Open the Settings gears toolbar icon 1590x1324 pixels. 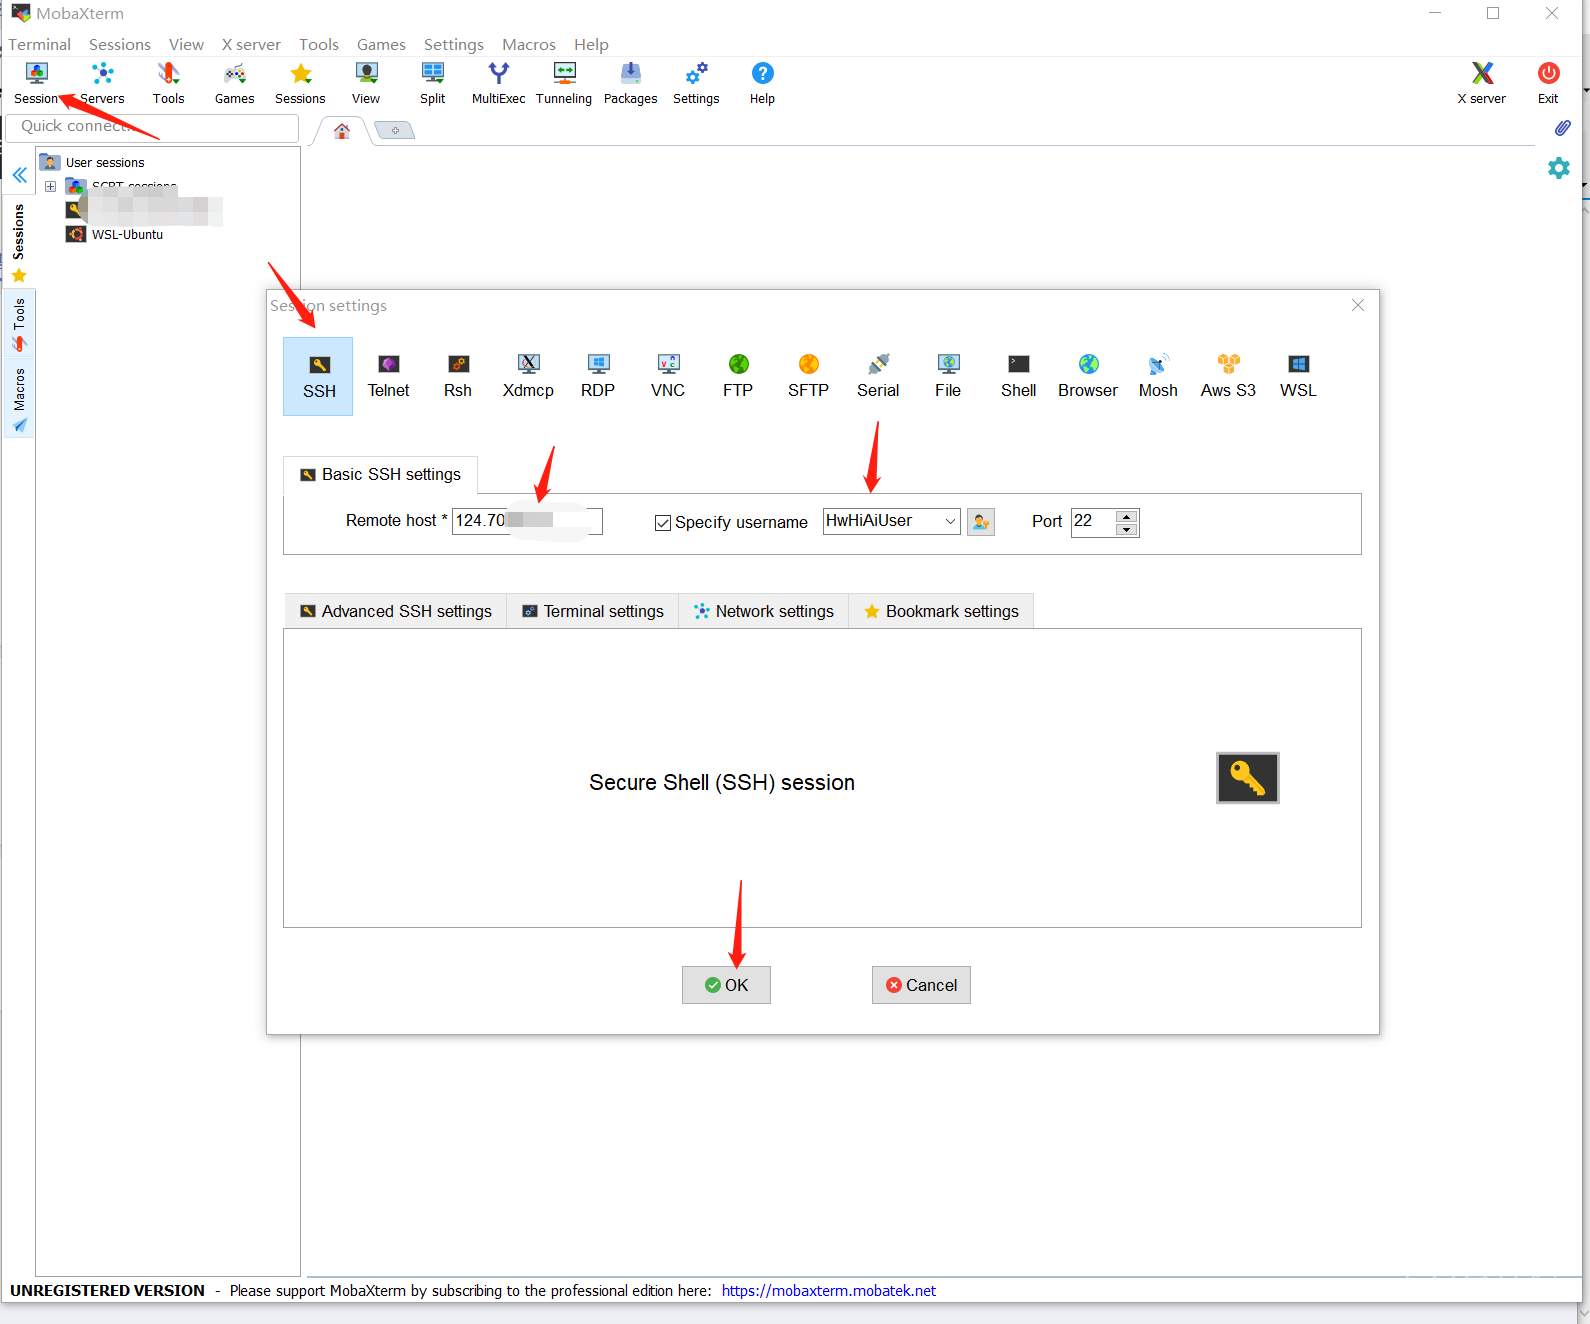(696, 83)
